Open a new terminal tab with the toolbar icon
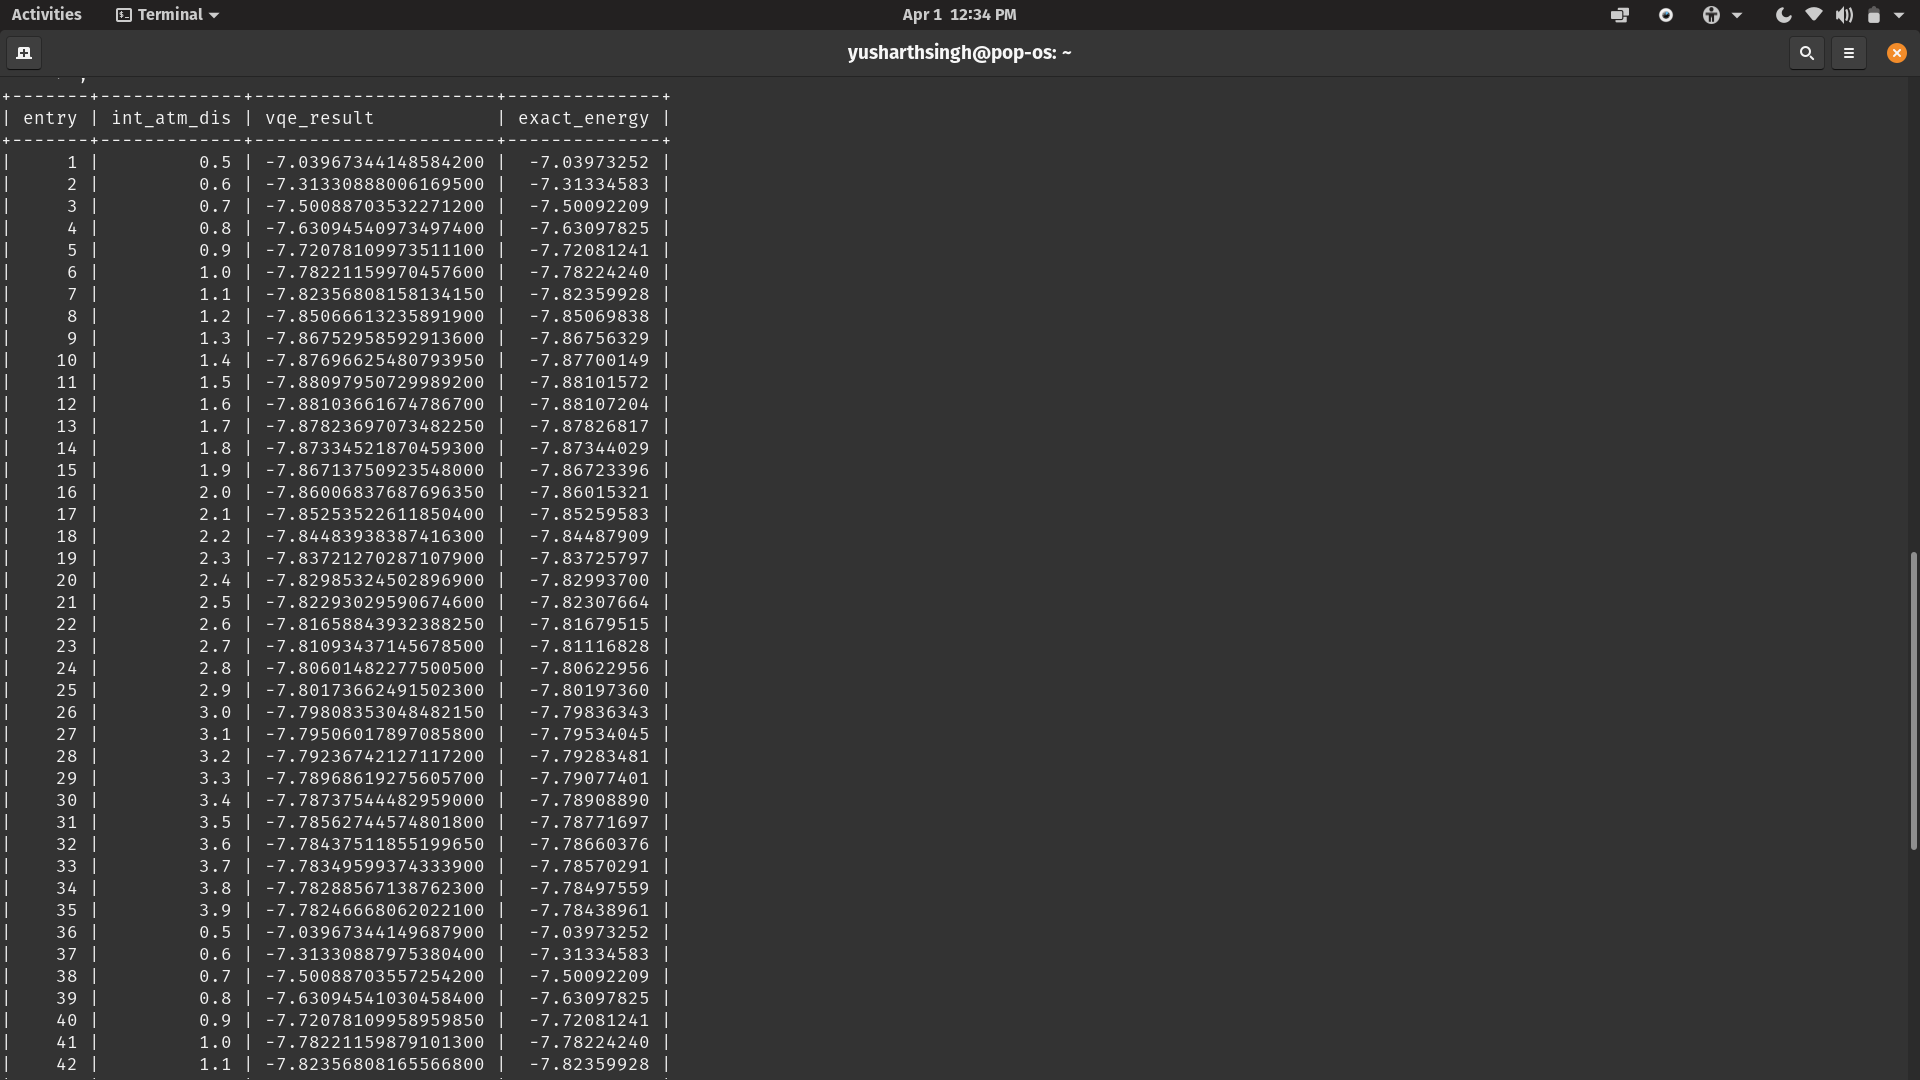Image resolution: width=1920 pixels, height=1080 pixels. tap(24, 53)
